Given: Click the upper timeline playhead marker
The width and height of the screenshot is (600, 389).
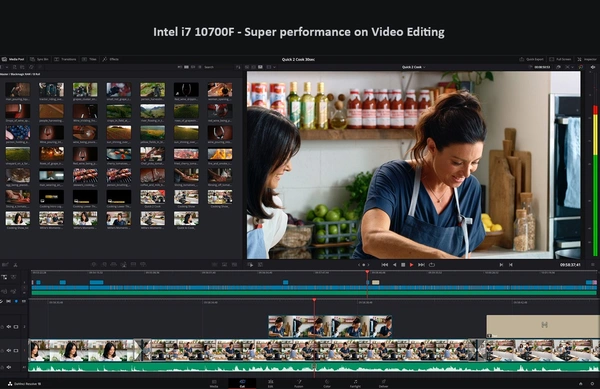Looking at the screenshot, I should click(x=367, y=272).
